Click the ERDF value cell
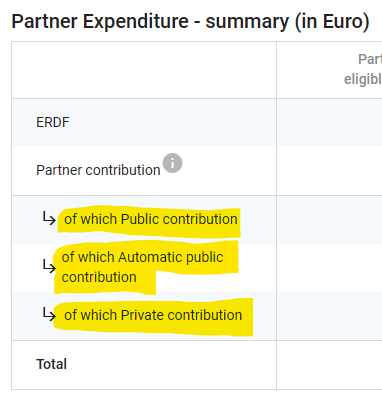The image size is (382, 396). click(329, 123)
